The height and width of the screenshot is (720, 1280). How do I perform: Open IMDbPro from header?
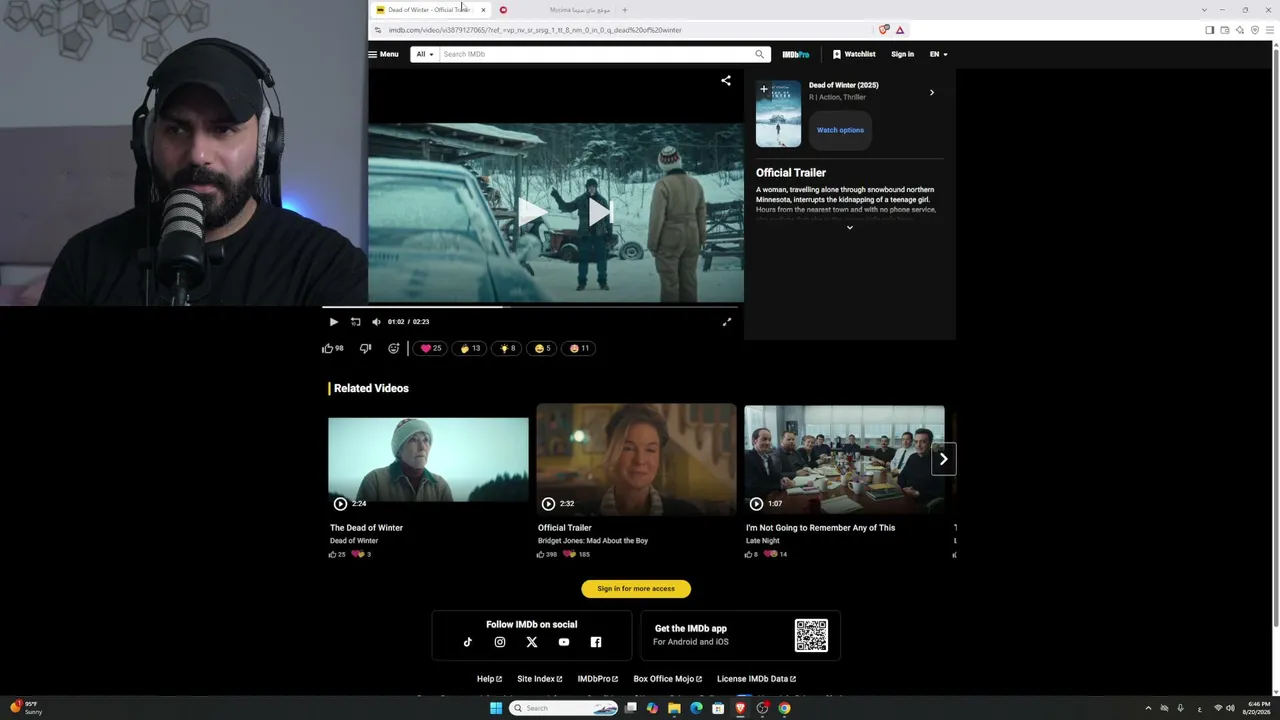pos(796,54)
